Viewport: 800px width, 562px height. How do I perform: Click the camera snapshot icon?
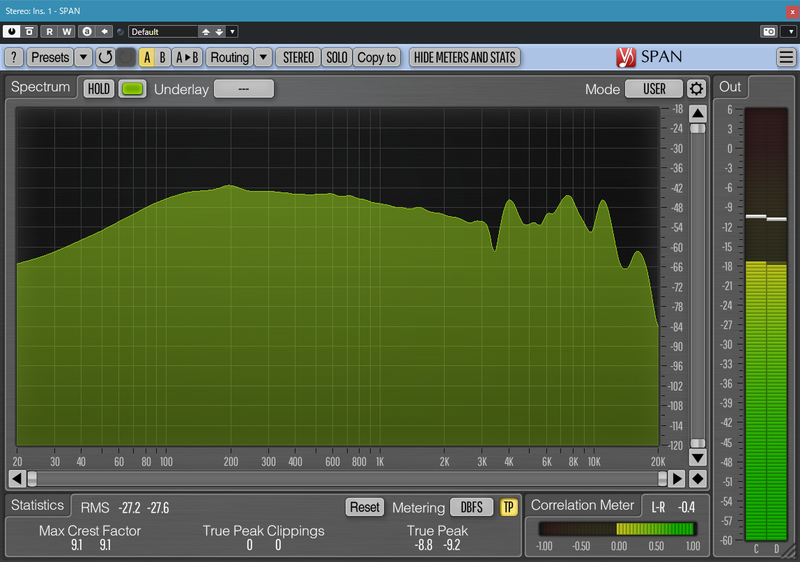pyautogui.click(x=769, y=32)
